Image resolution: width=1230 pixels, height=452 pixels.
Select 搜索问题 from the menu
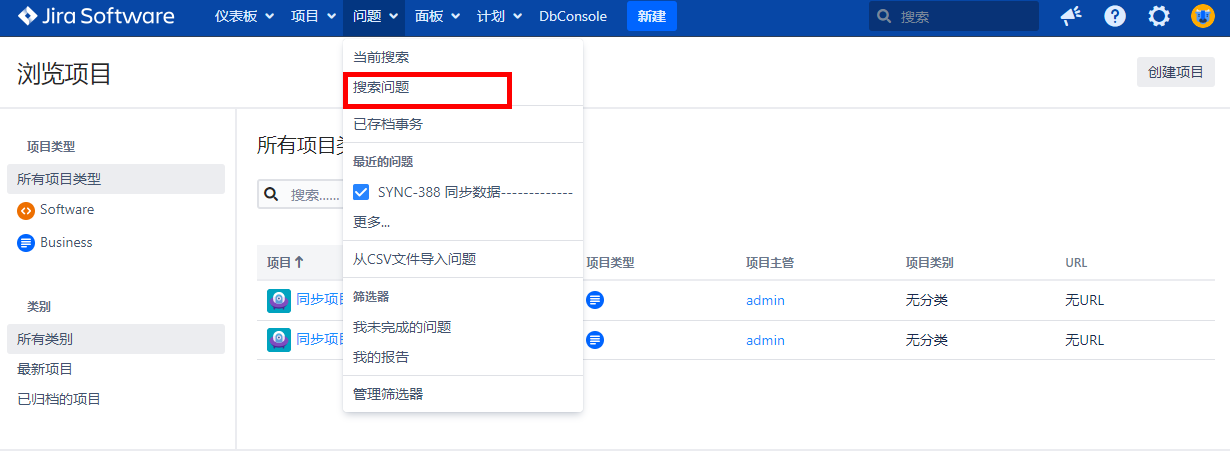pos(381,87)
